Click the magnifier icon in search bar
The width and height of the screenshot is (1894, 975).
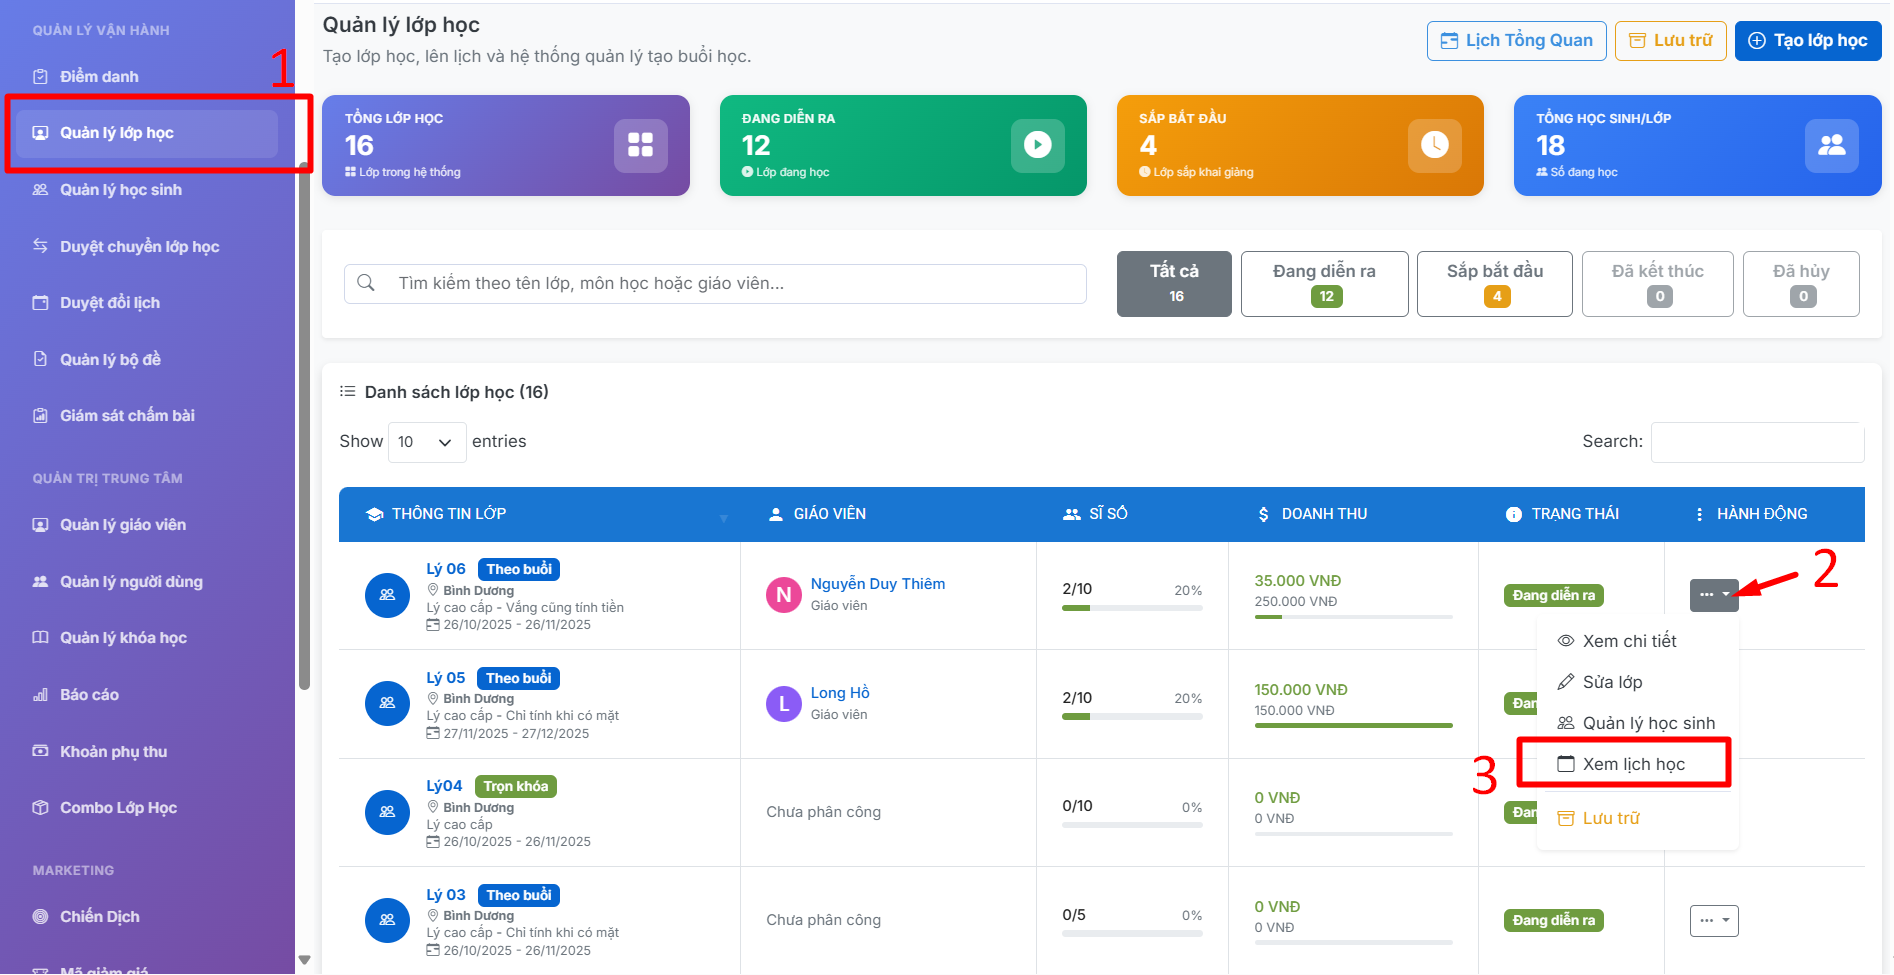[x=366, y=283]
